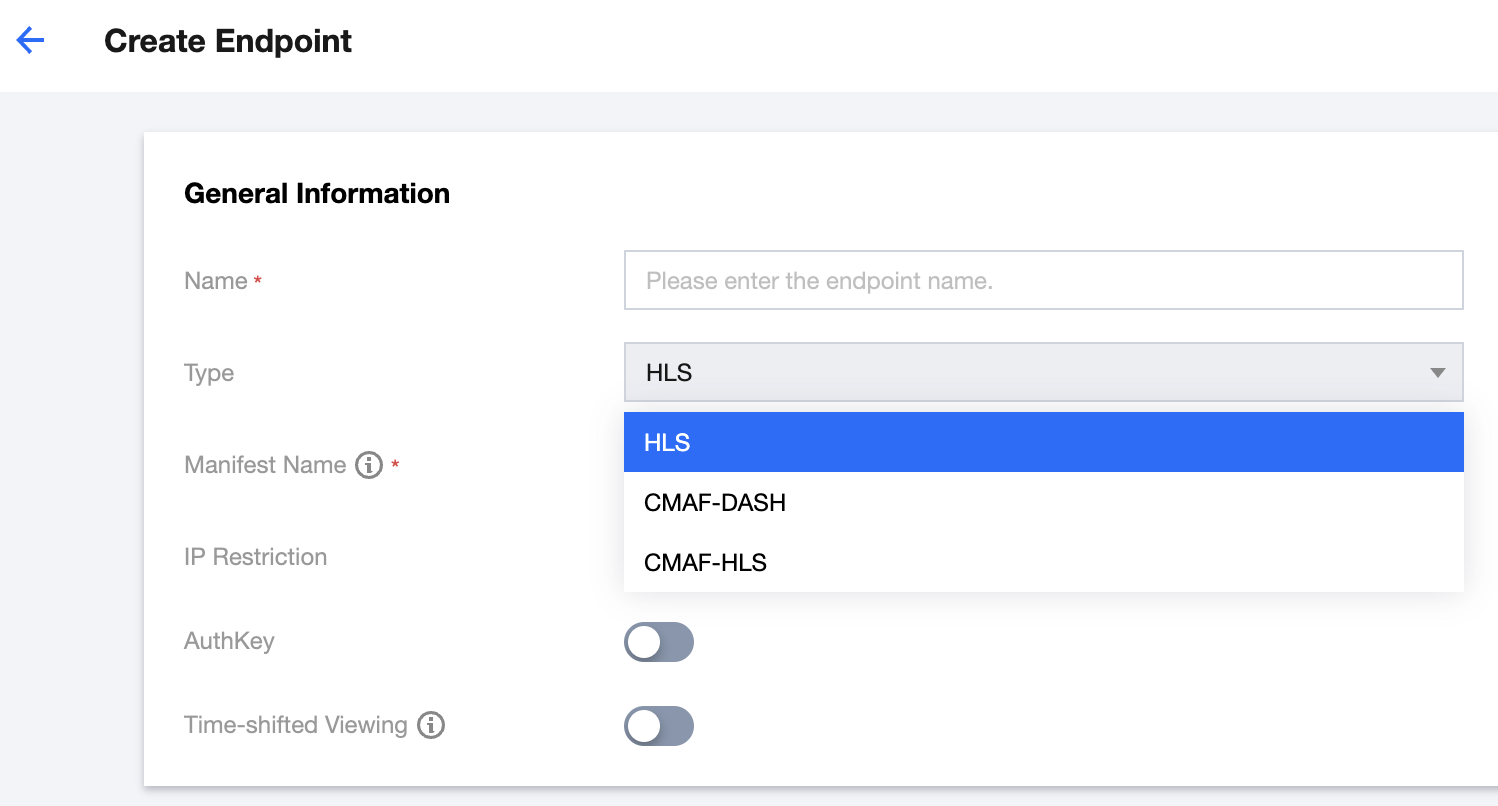1498x806 pixels.
Task: Select the highlighted HLS option
Action: tap(1043, 442)
